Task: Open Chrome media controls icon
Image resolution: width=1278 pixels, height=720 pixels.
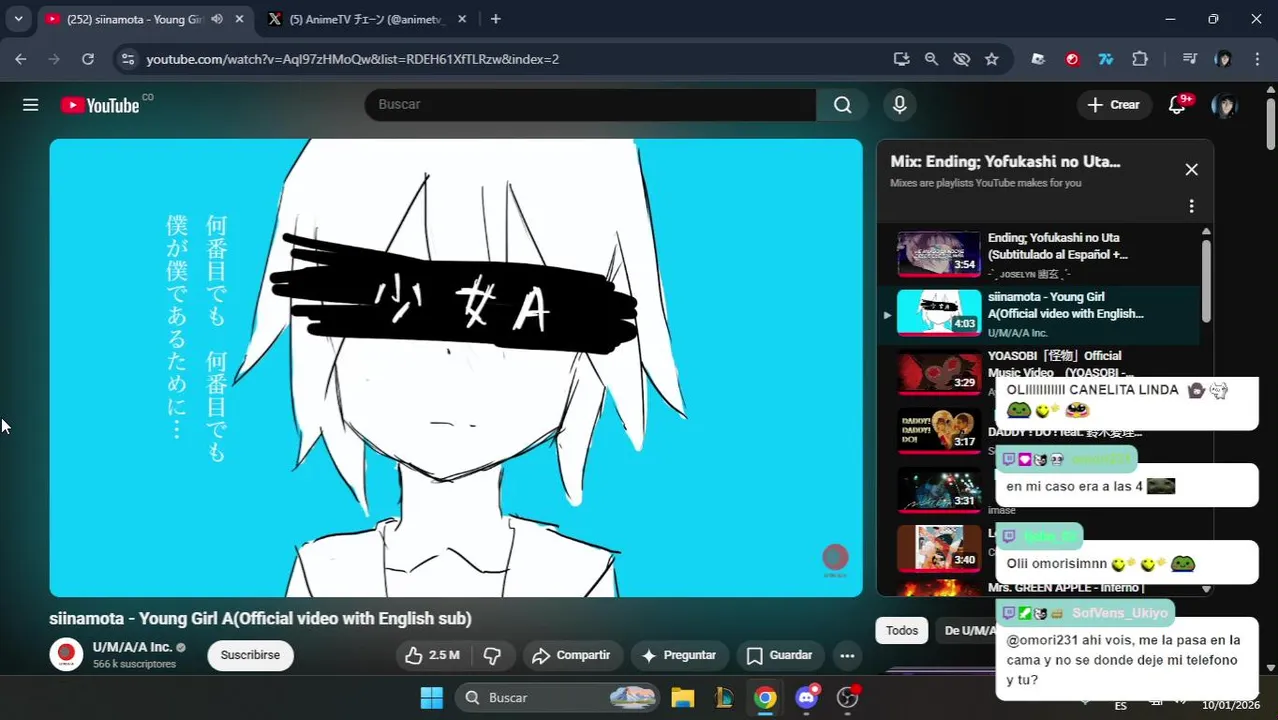Action: pyautogui.click(x=1189, y=59)
